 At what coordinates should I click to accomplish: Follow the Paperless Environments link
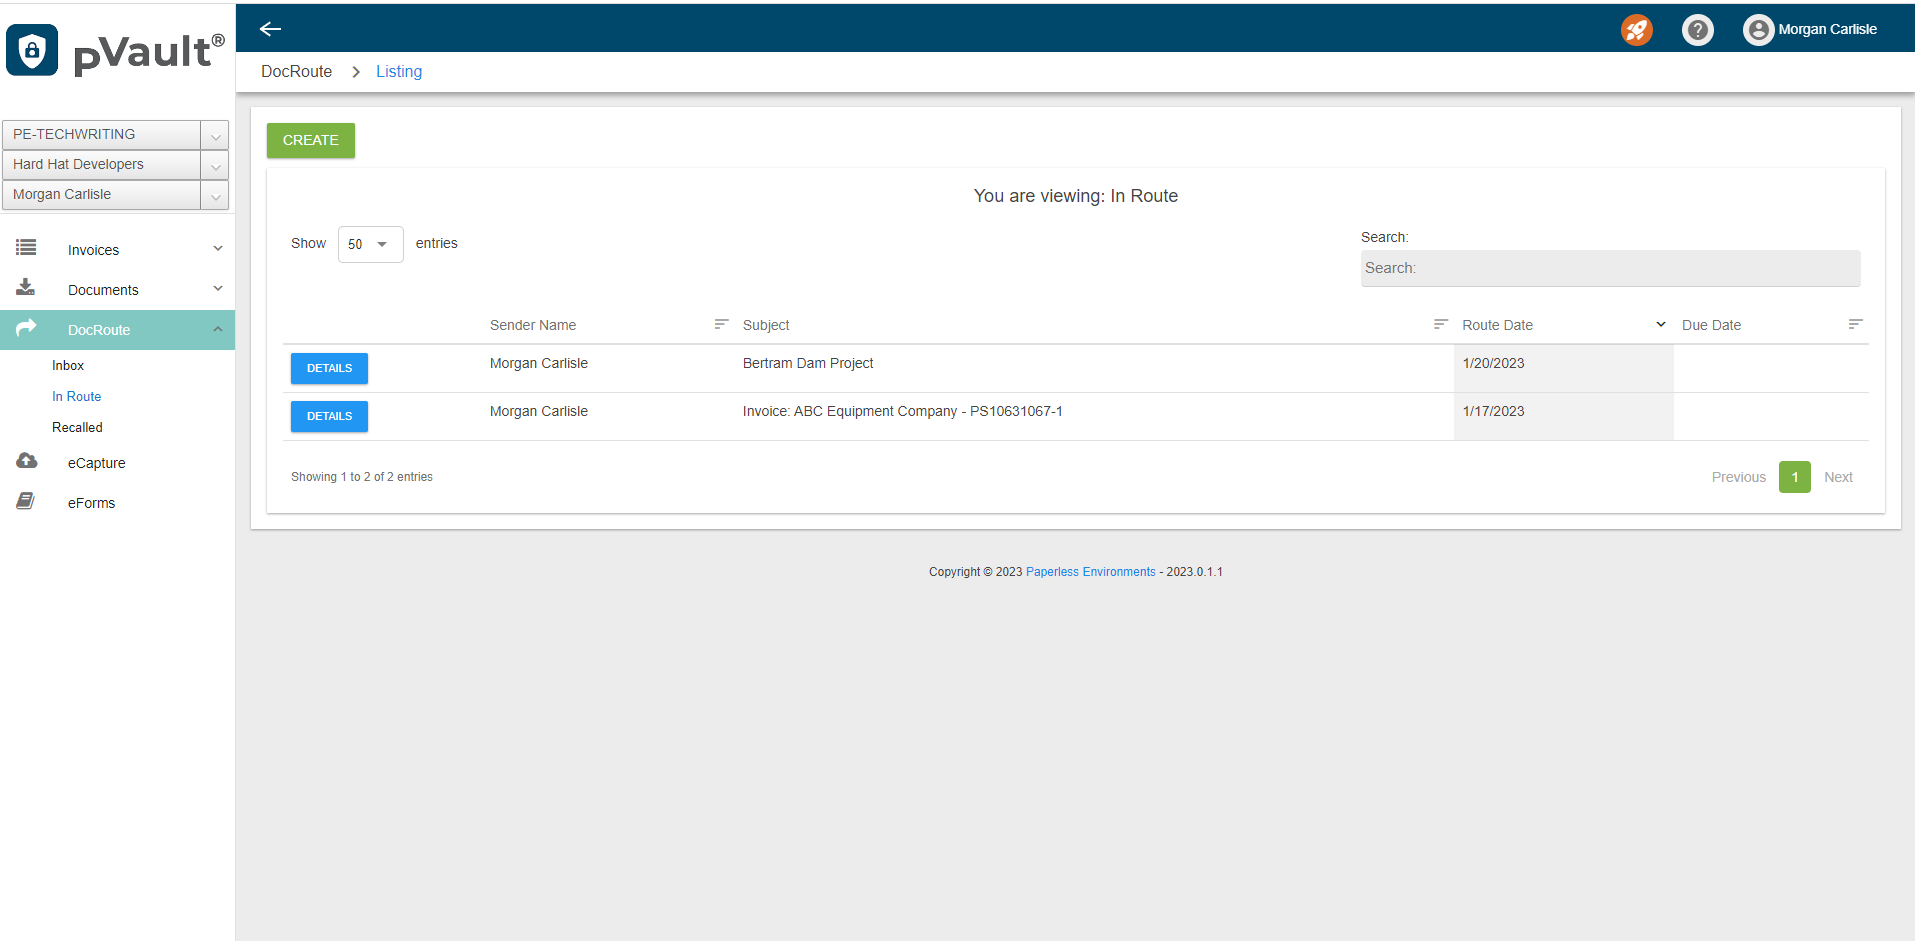pos(1090,572)
